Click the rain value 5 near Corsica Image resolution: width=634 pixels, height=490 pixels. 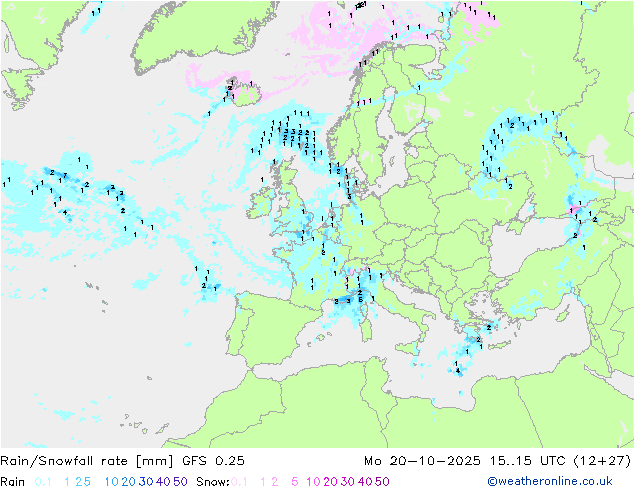click(361, 300)
